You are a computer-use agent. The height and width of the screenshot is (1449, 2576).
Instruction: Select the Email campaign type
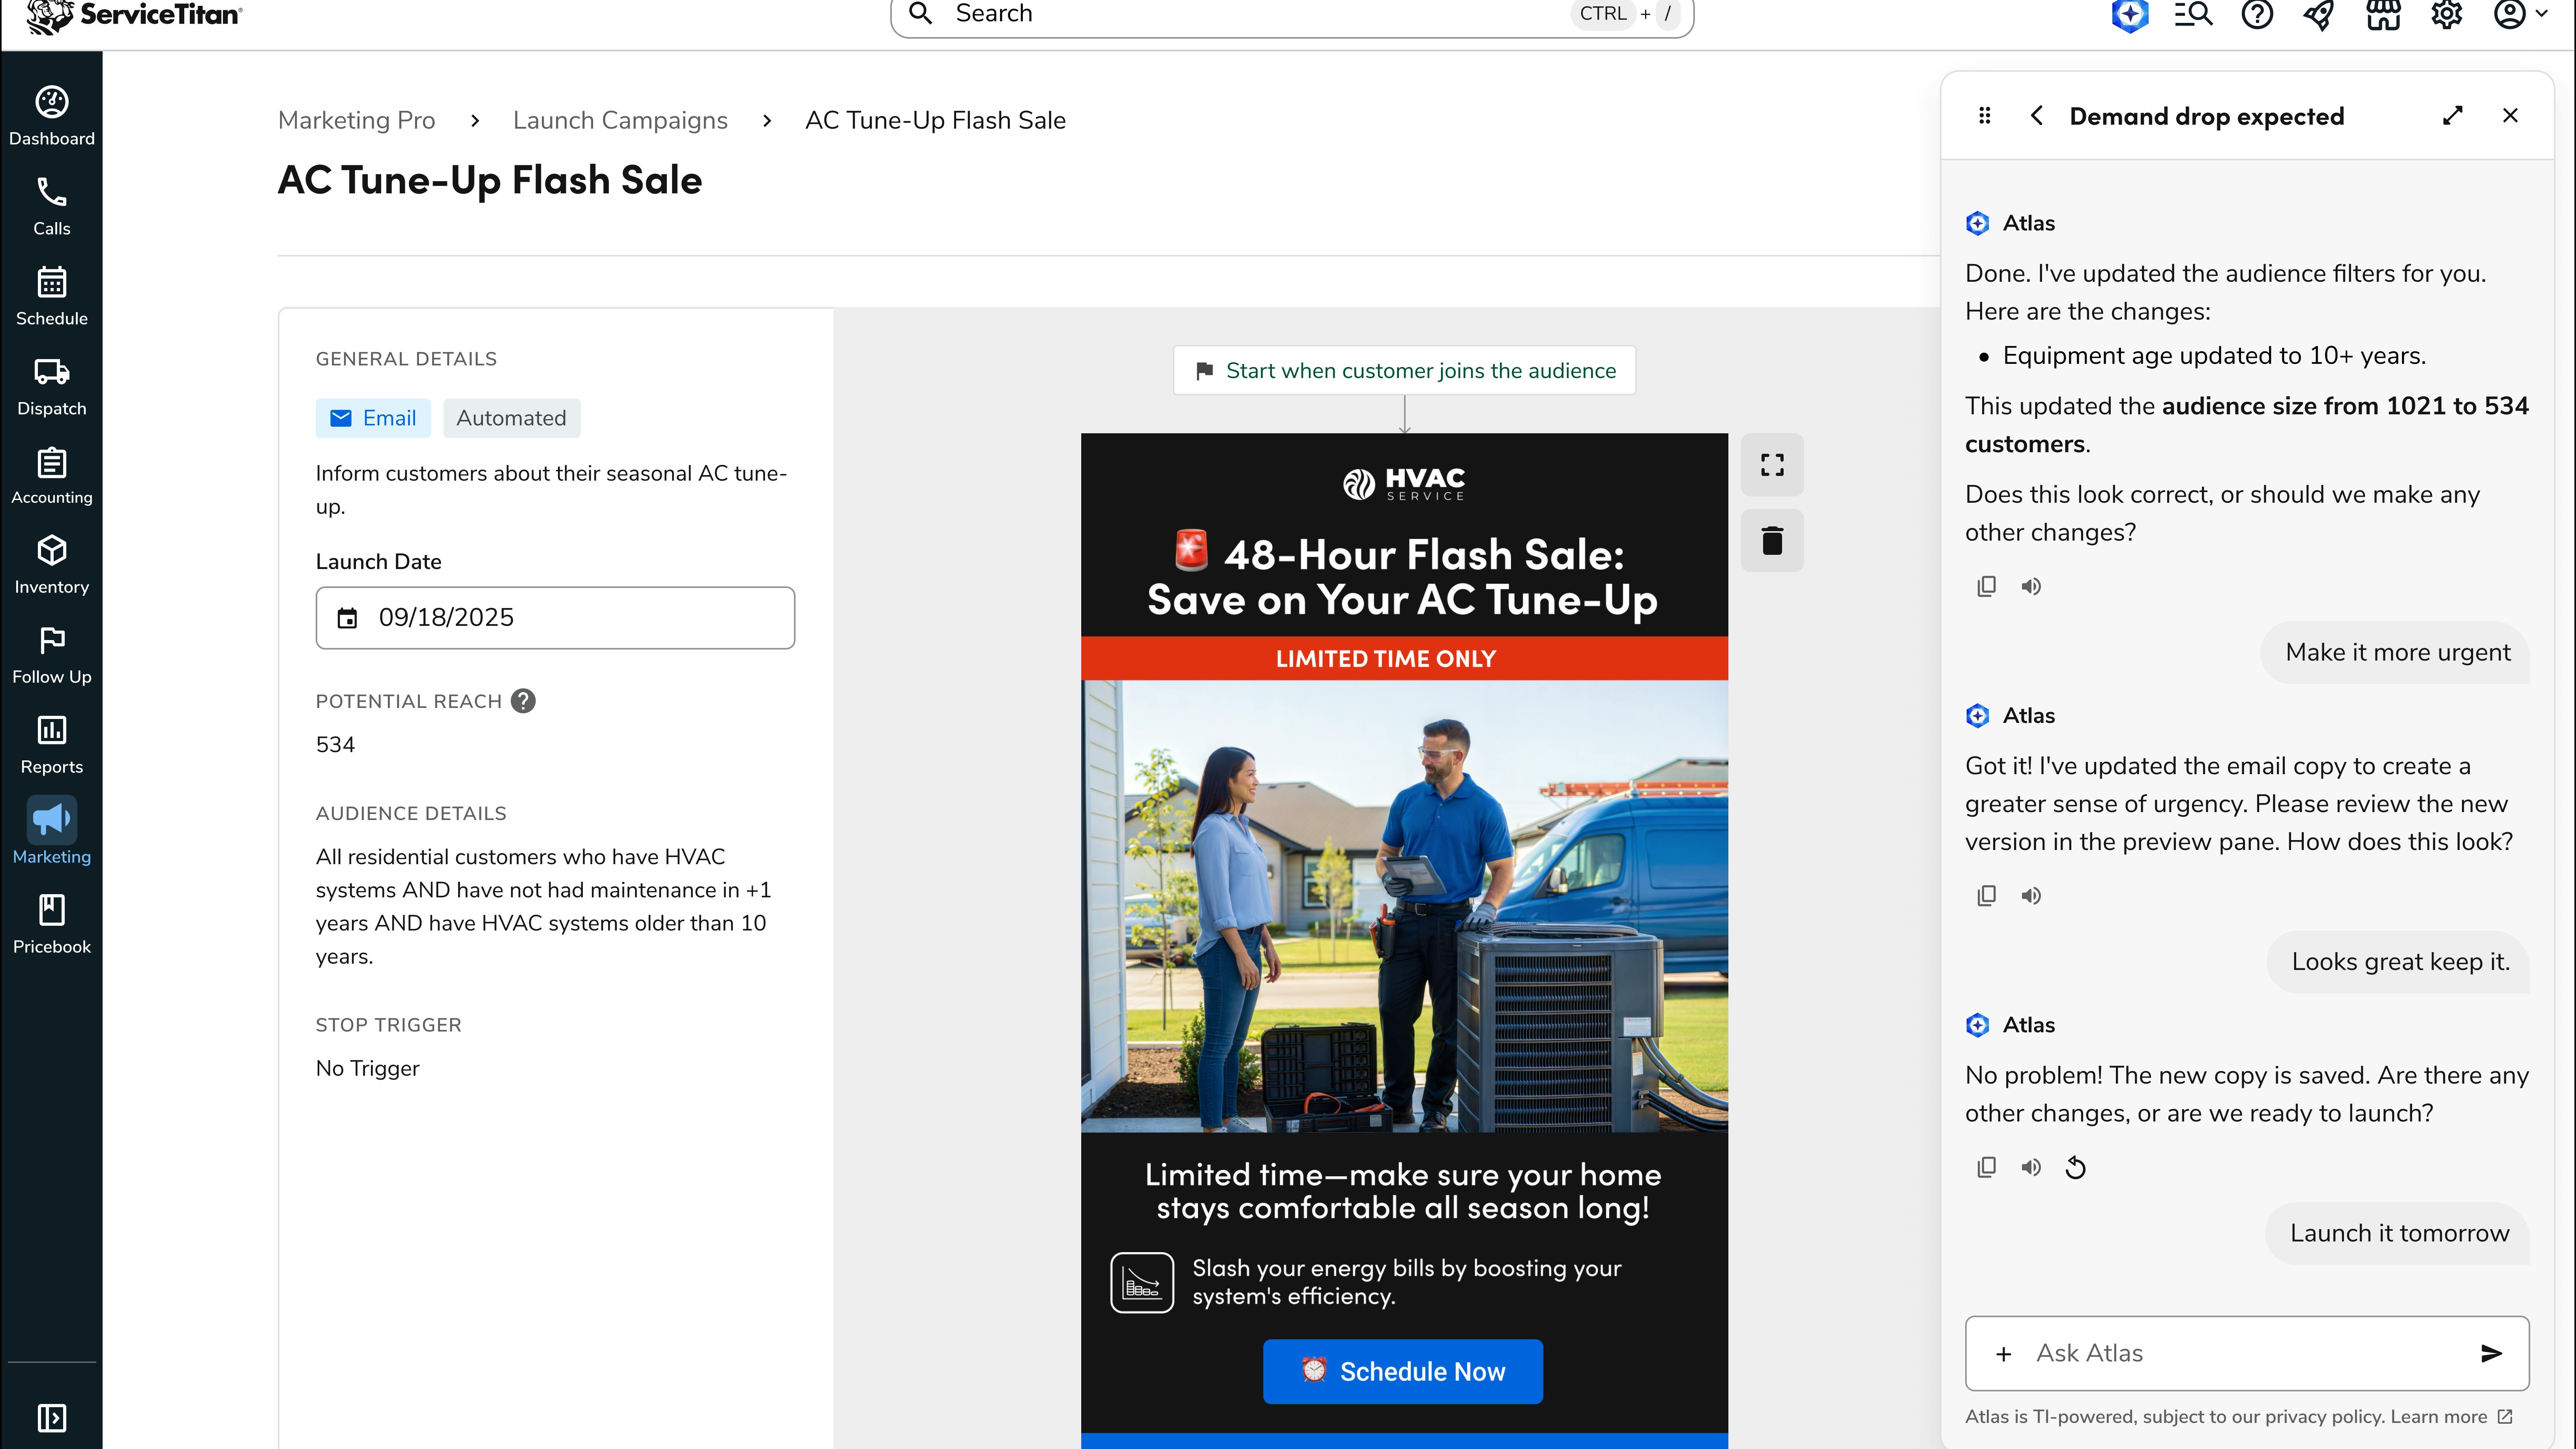click(x=372, y=418)
